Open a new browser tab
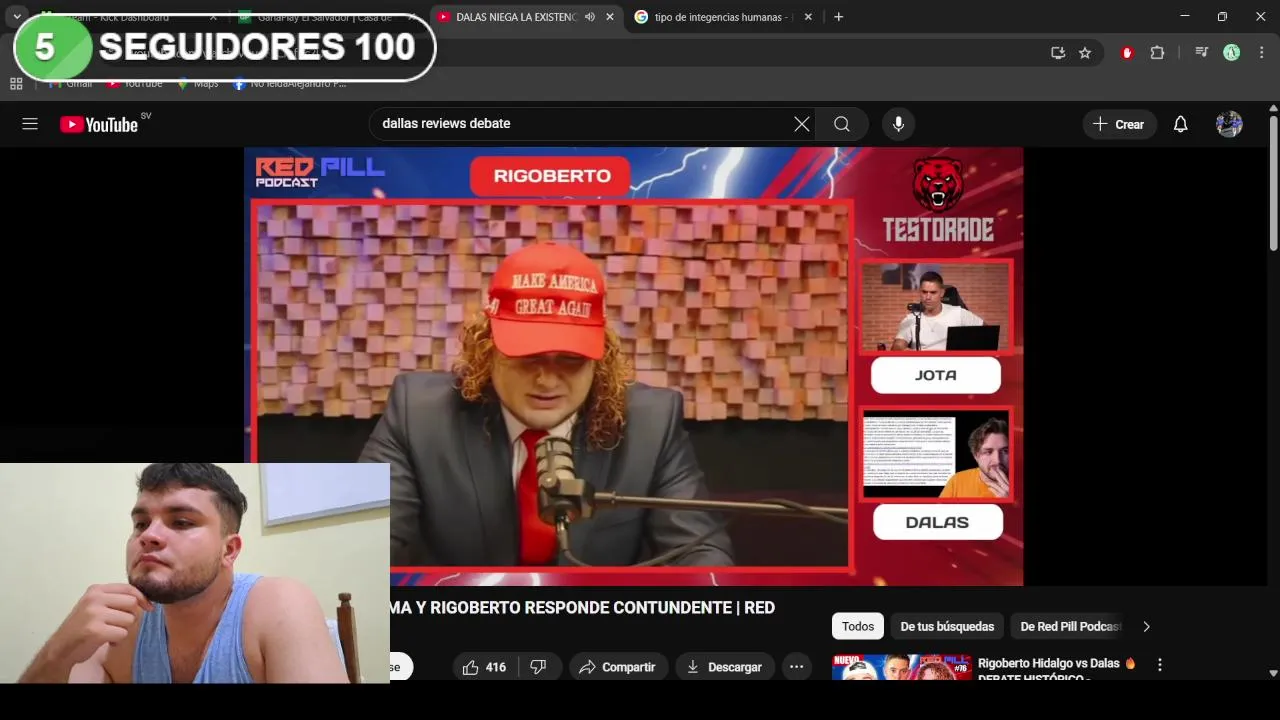Screen dimensions: 1280x720 pos(838,17)
